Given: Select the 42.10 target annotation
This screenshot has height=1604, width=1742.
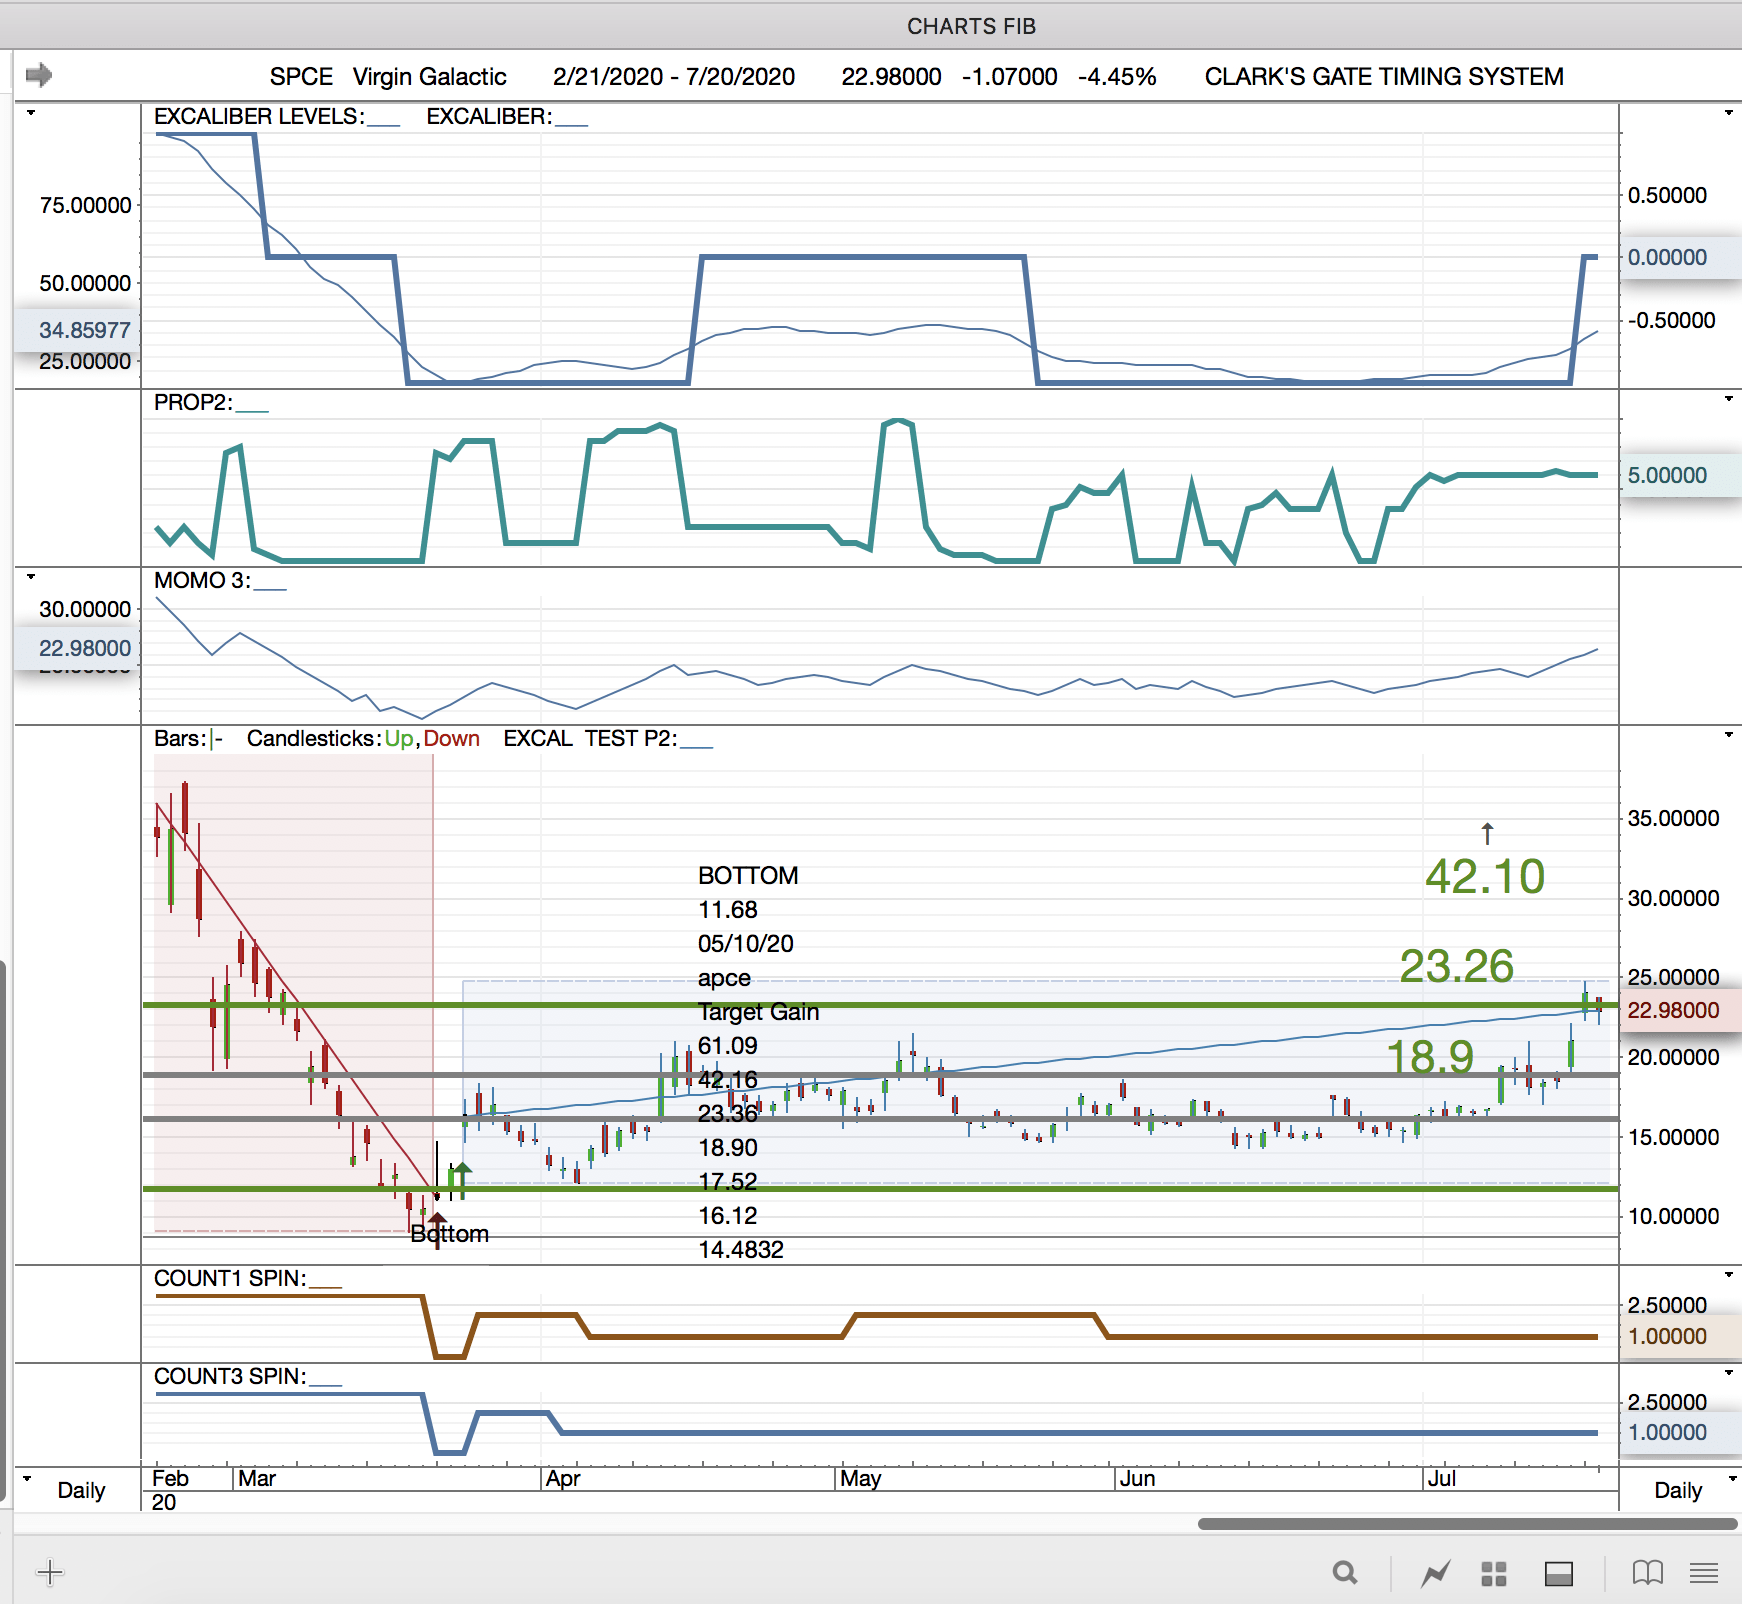Looking at the screenshot, I should (x=1485, y=877).
